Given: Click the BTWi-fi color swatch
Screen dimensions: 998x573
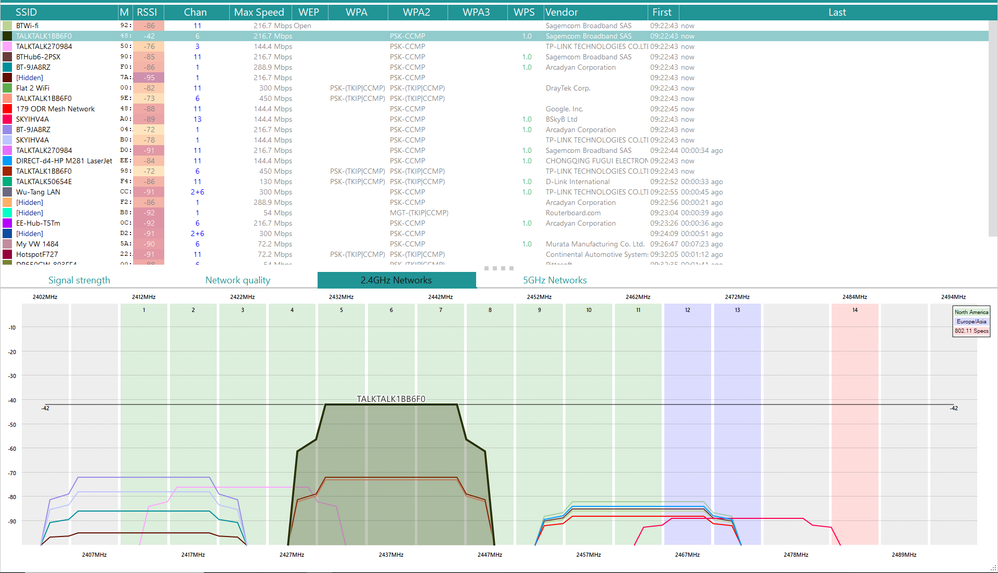Looking at the screenshot, I should (7, 26).
